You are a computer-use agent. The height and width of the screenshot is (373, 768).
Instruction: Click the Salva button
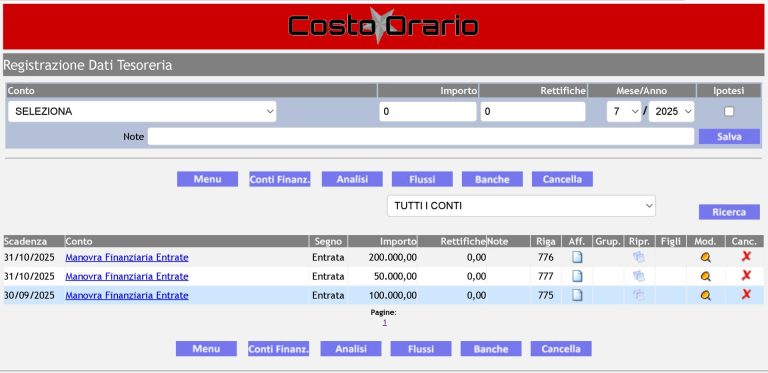tap(729, 137)
